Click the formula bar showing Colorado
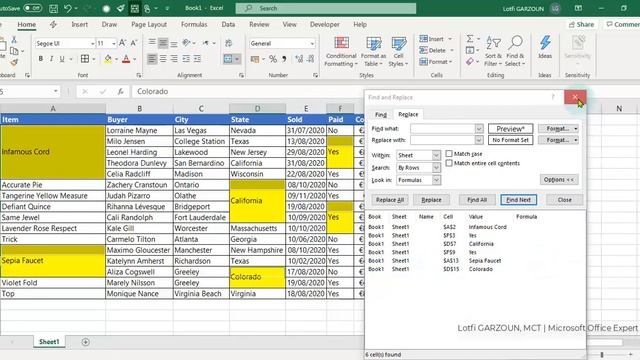640x360 pixels. (x=247, y=91)
